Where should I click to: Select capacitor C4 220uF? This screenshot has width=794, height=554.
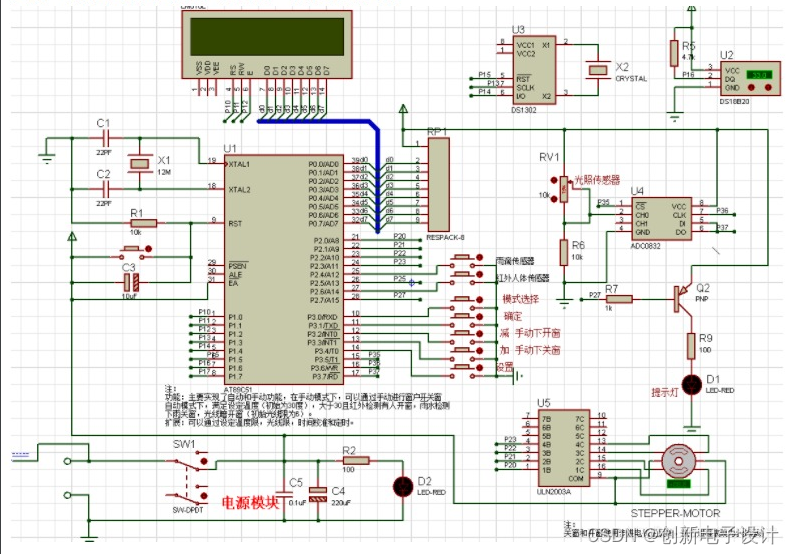coord(318,495)
